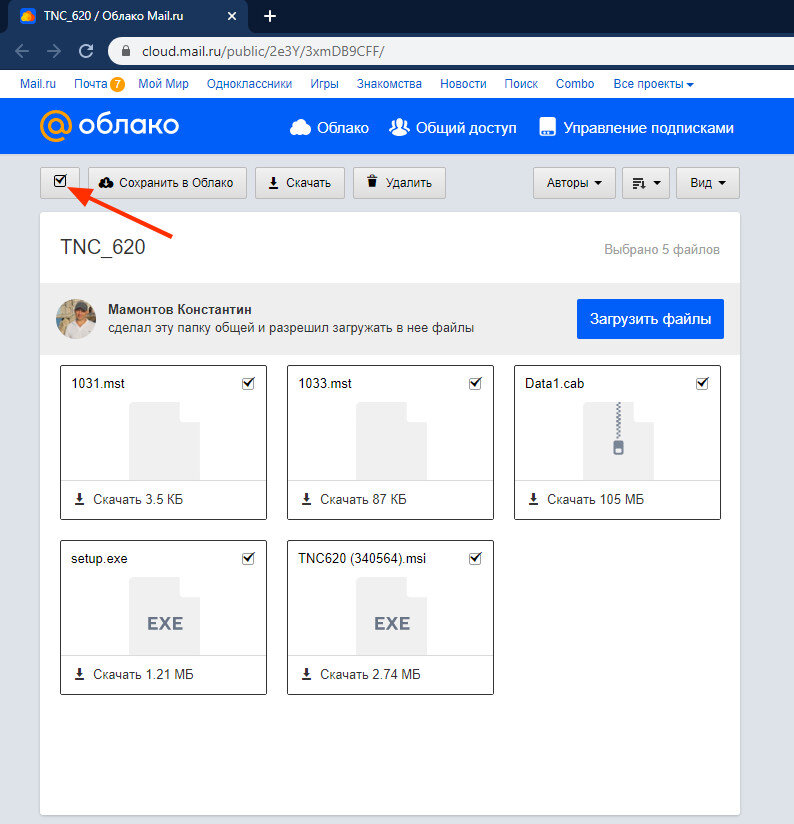794x824 pixels.
Task: Download setup.exe via Скачать 1.21 МБ
Action: [134, 674]
